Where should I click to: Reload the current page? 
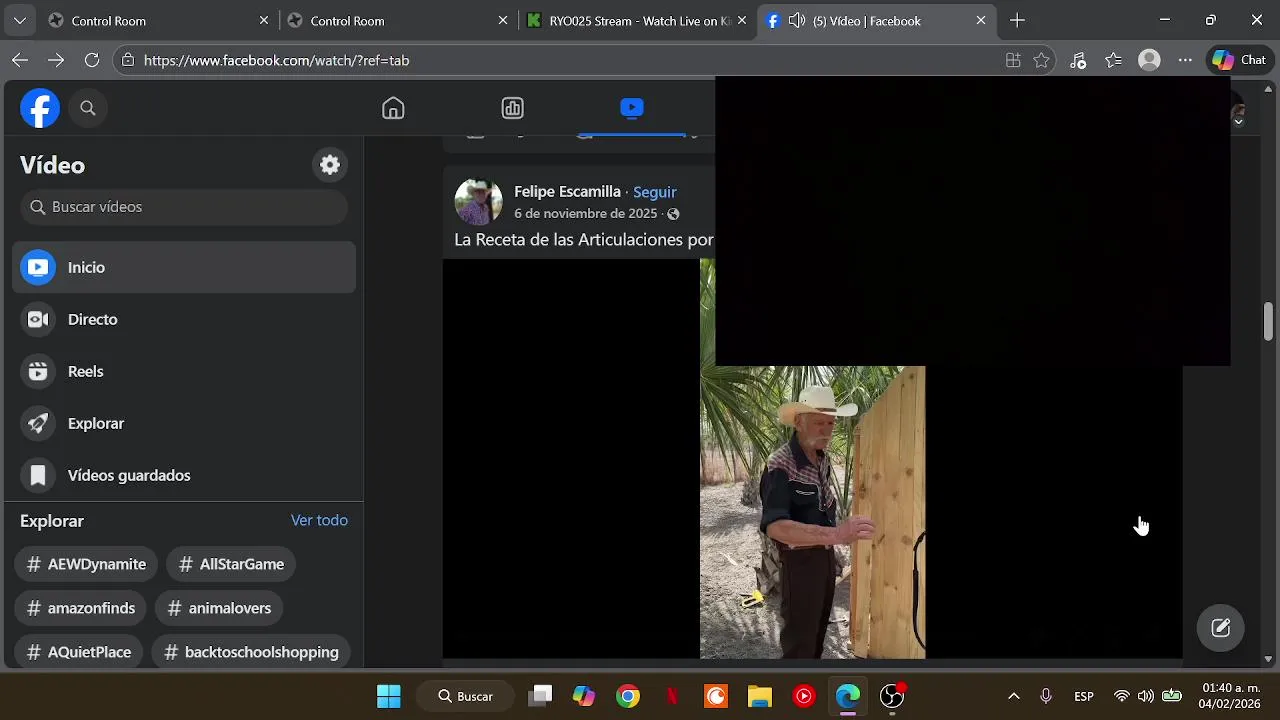[x=92, y=61]
